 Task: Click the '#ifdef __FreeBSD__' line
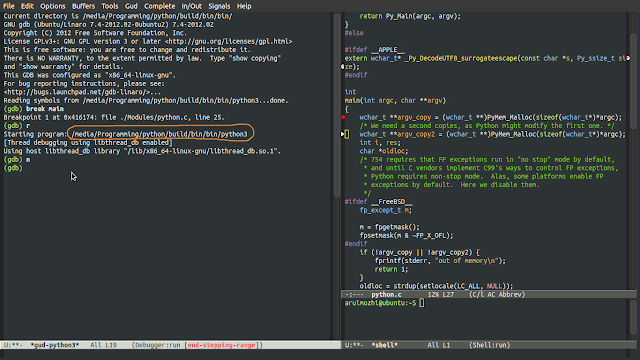click(378, 202)
